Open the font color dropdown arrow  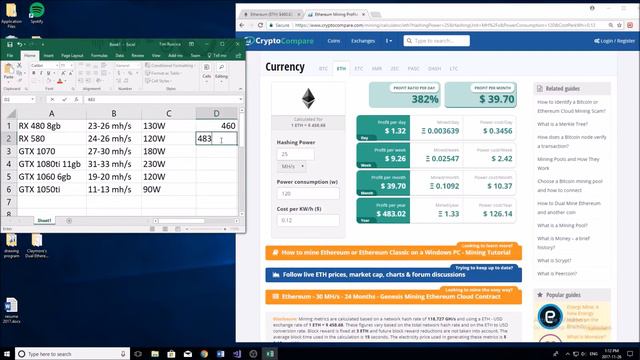tap(65, 81)
